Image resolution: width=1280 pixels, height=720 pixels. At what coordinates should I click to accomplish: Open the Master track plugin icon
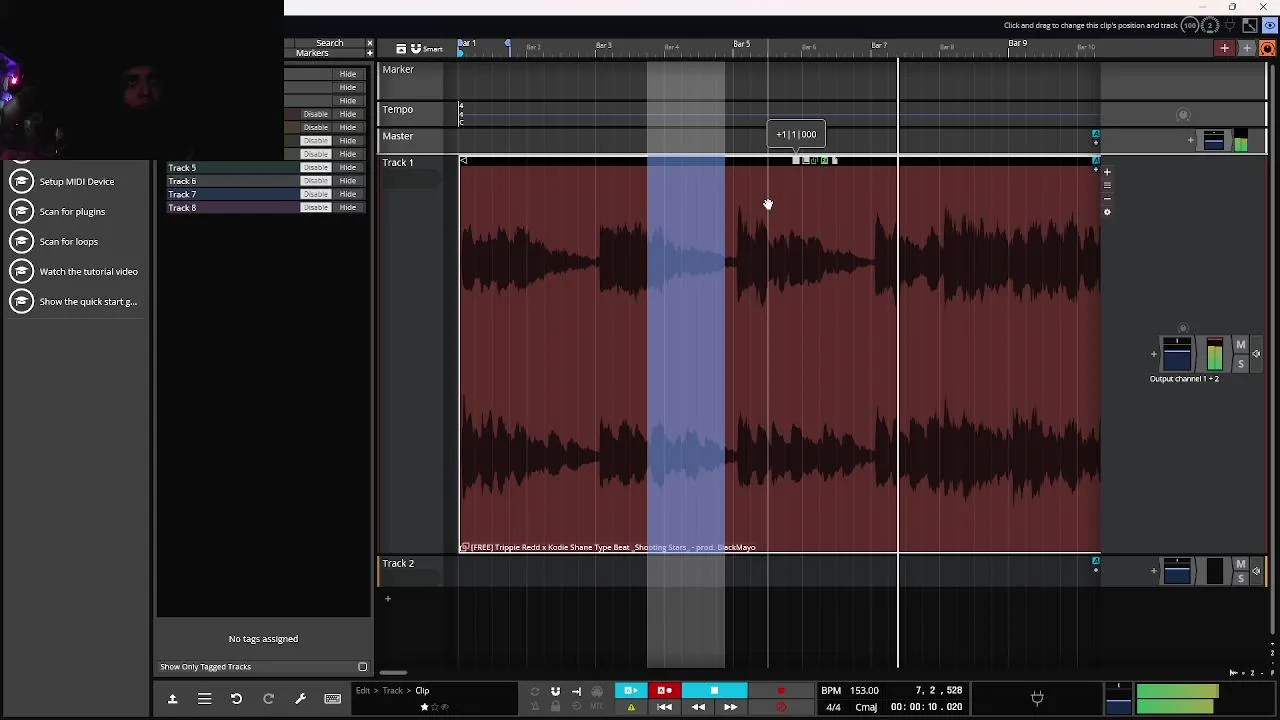1213,141
